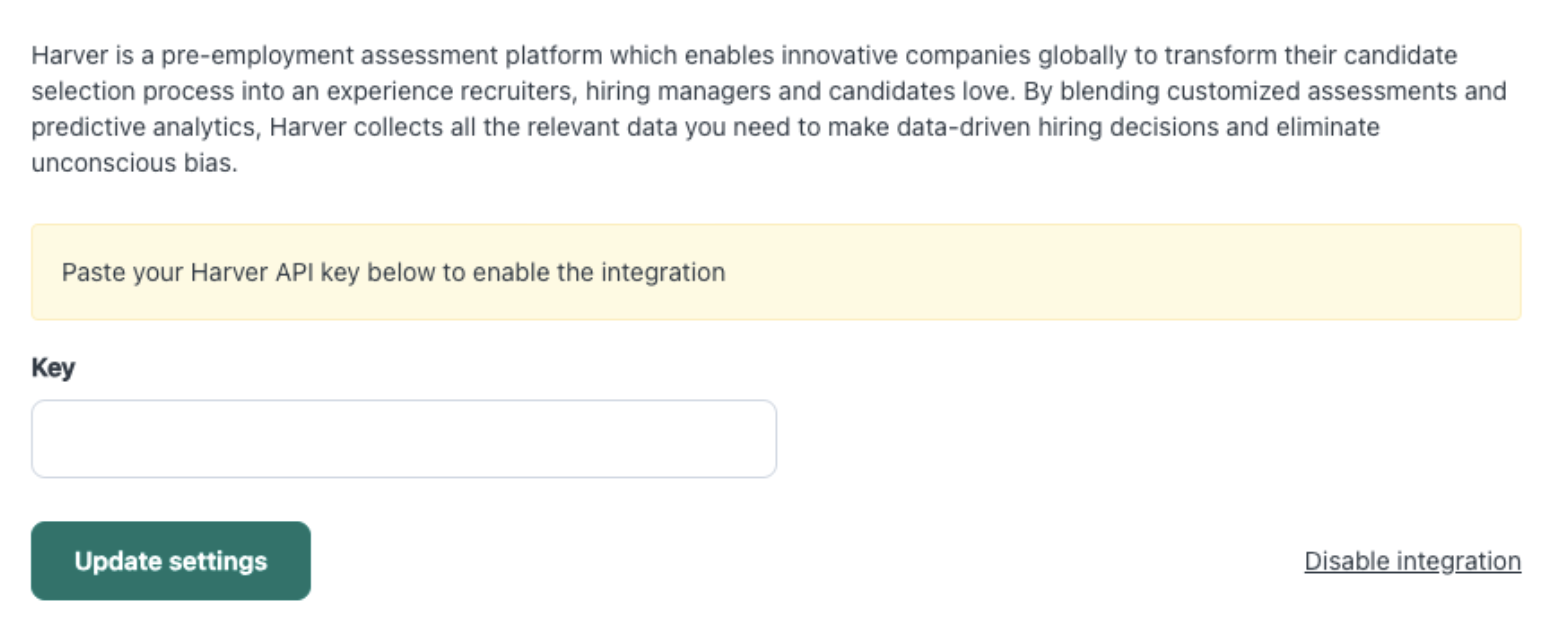Click the 'enable the integration' text in banner

(x=599, y=272)
